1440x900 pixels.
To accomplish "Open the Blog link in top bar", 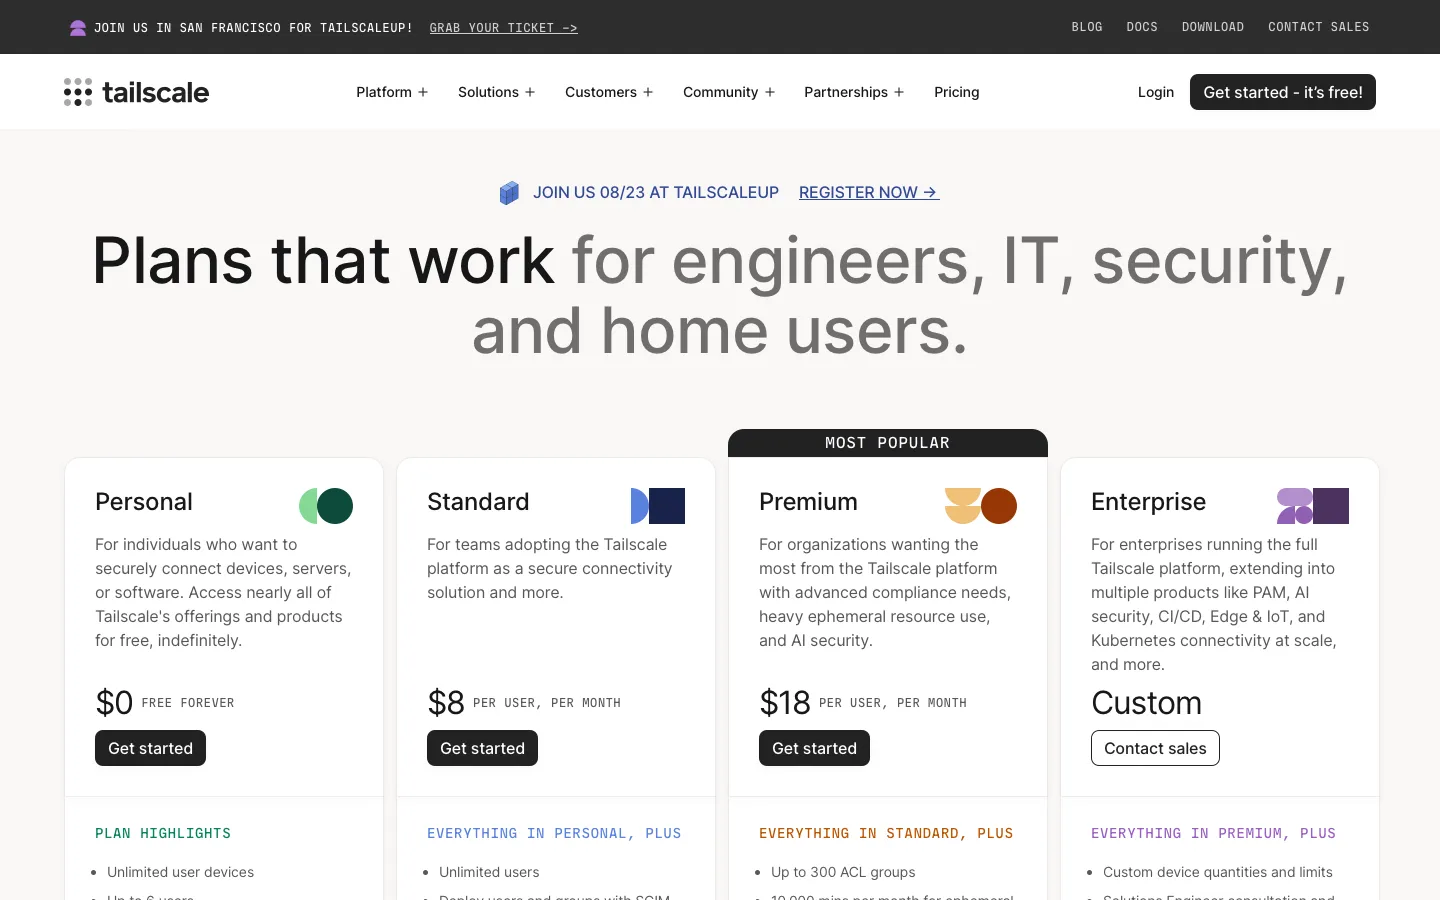I will tap(1087, 27).
